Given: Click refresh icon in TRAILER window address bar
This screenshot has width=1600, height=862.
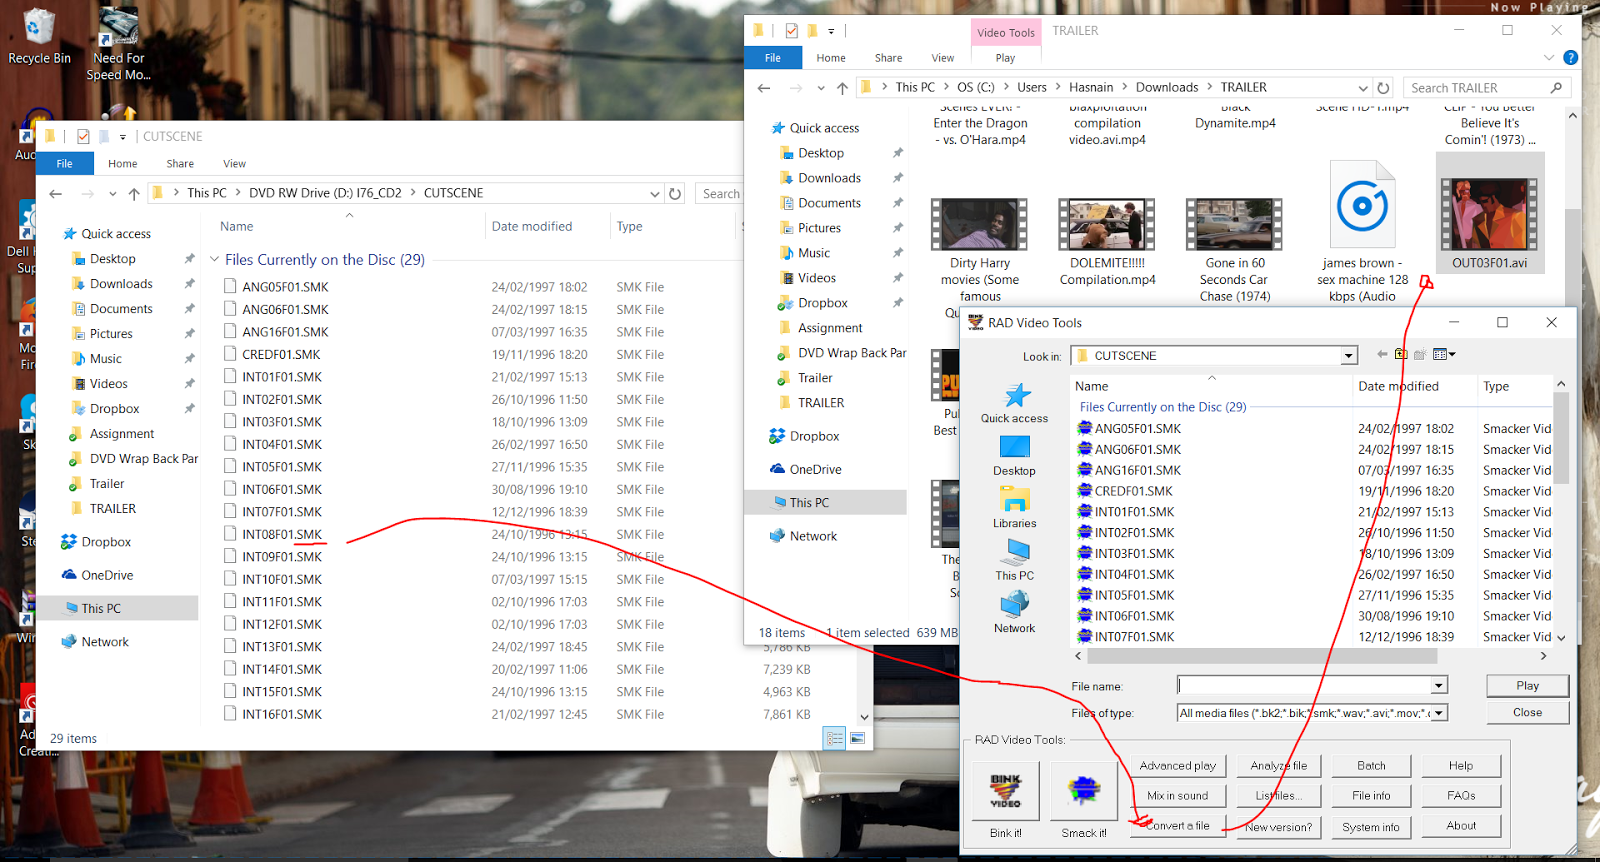Looking at the screenshot, I should click(x=1383, y=88).
